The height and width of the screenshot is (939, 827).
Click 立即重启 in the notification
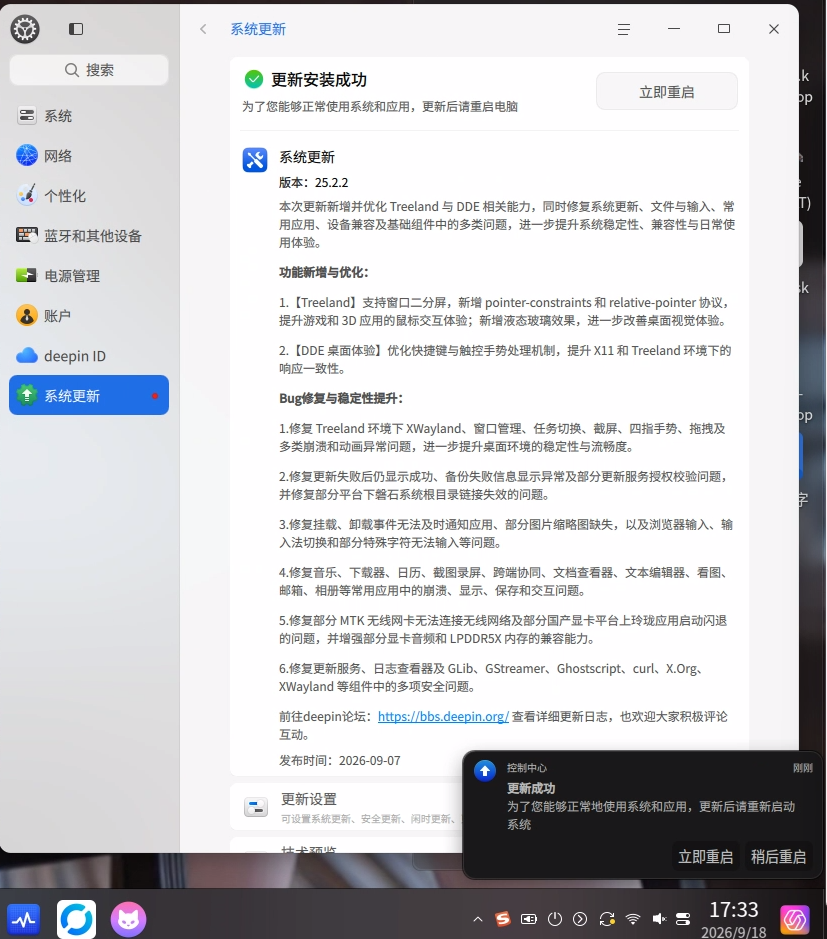tap(705, 857)
